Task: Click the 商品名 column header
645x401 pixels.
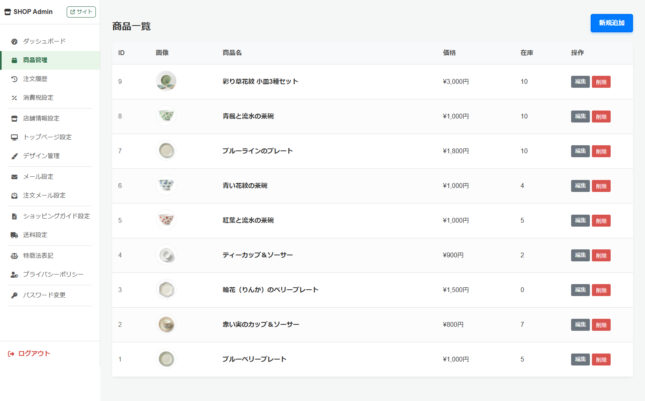Action: [232, 53]
